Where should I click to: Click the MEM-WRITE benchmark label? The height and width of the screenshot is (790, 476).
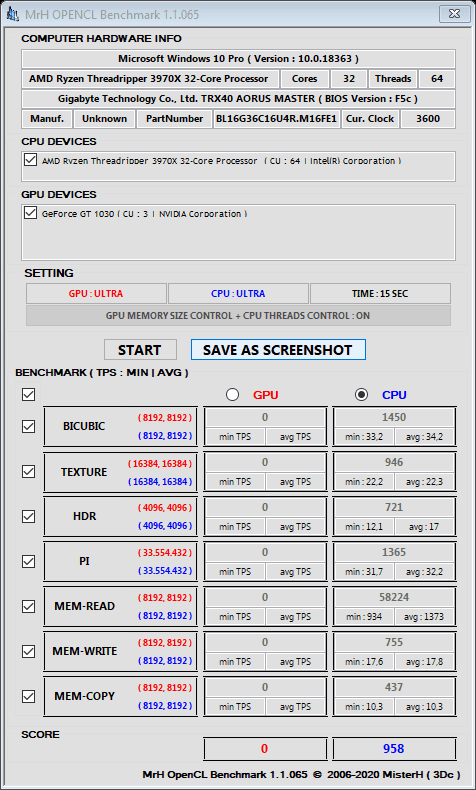pyautogui.click(x=84, y=651)
